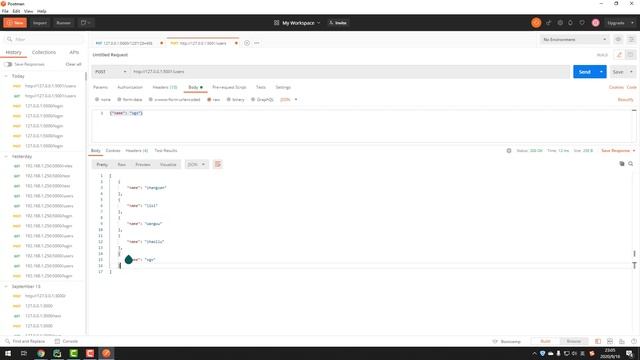Open the notifications bell icon
Viewport: 640px width, 360px height.
[571, 23]
